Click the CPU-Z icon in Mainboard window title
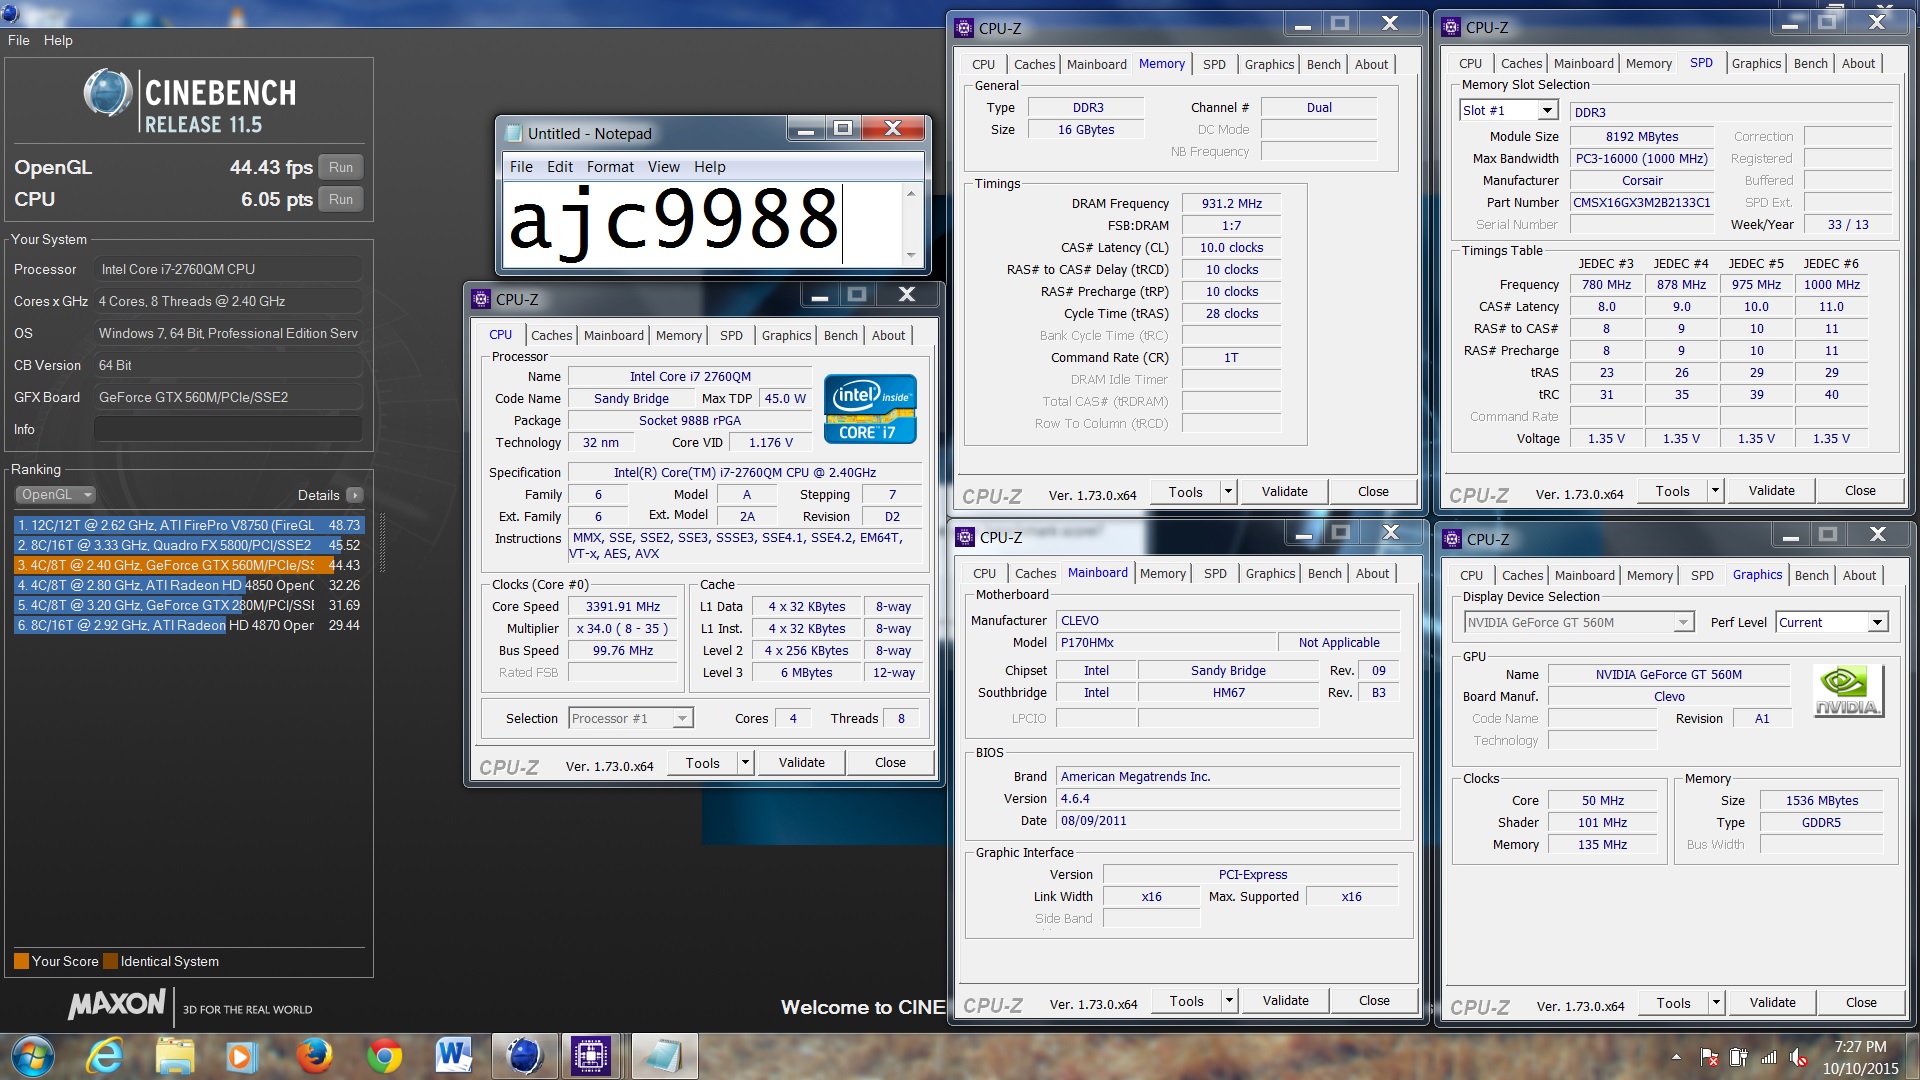Viewport: 1920px width, 1080px height. (965, 537)
